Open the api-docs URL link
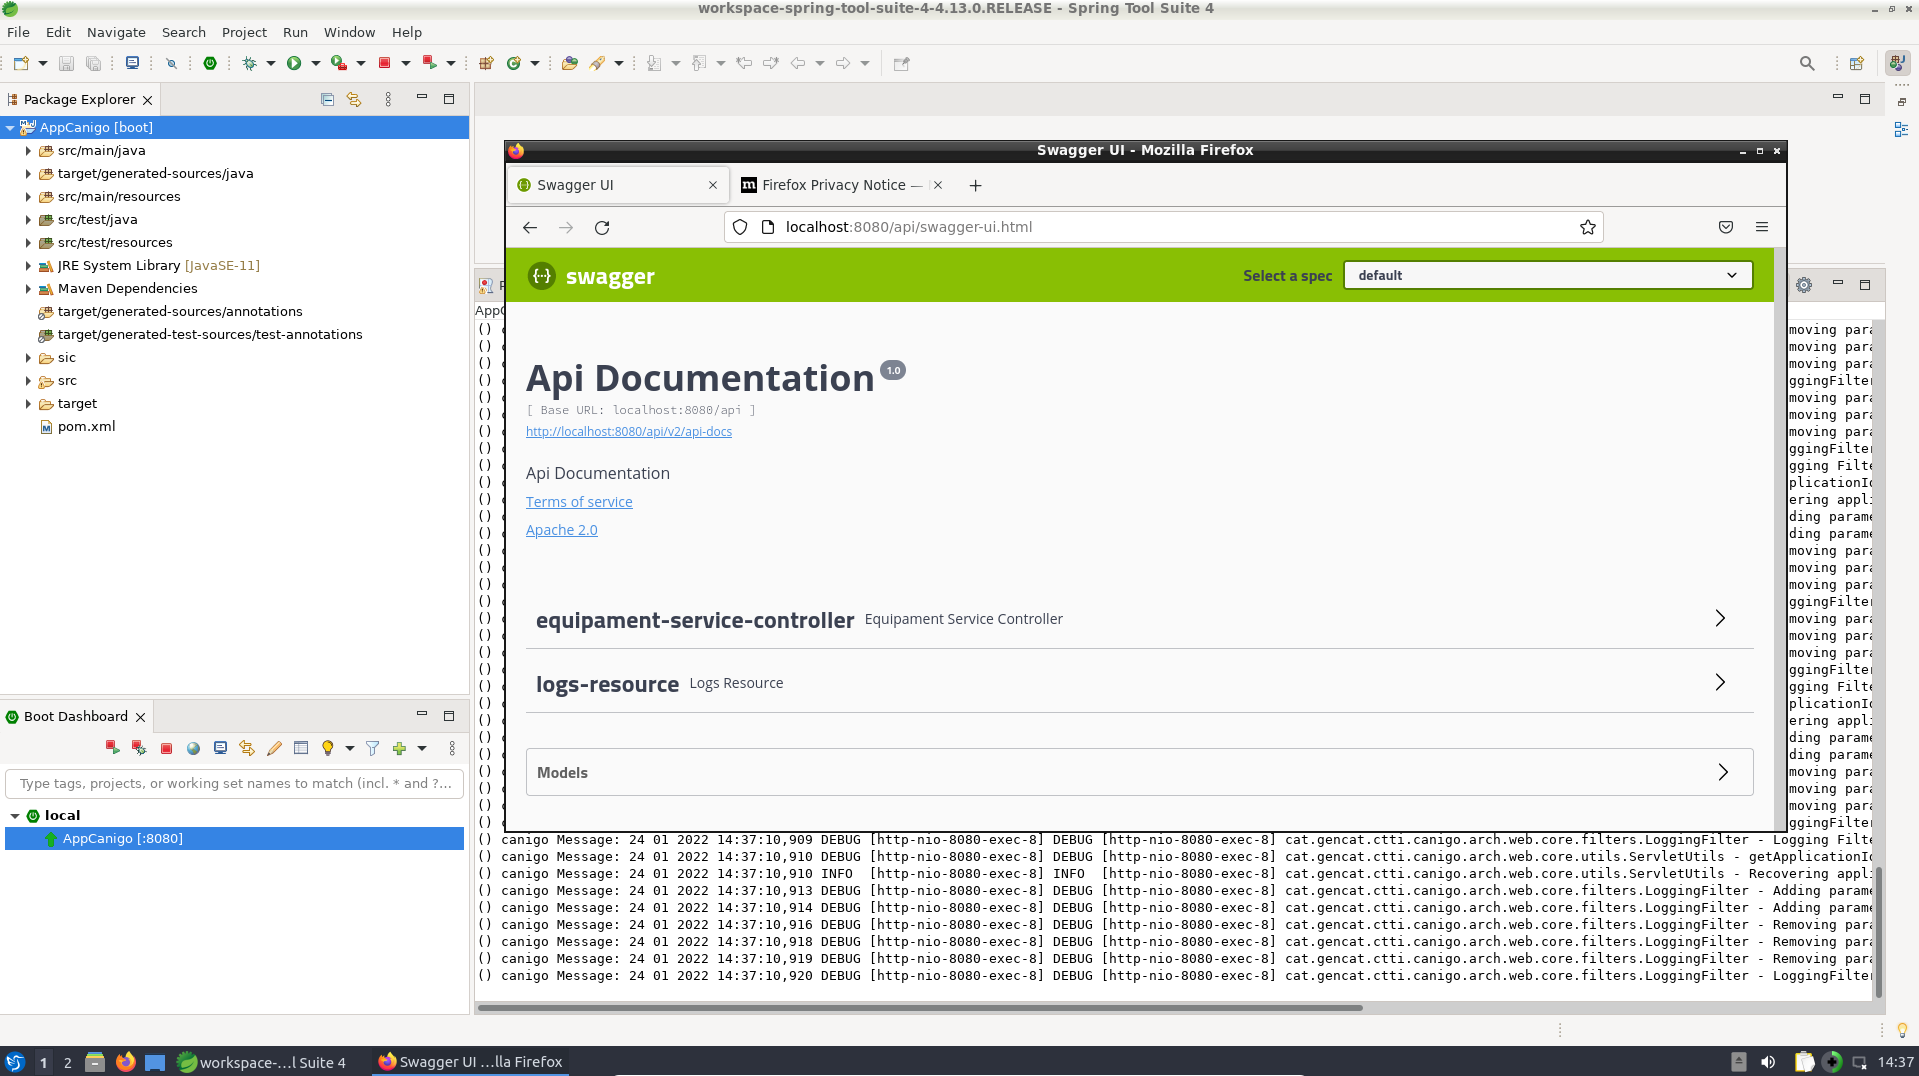The height and width of the screenshot is (1076, 1919). (629, 432)
